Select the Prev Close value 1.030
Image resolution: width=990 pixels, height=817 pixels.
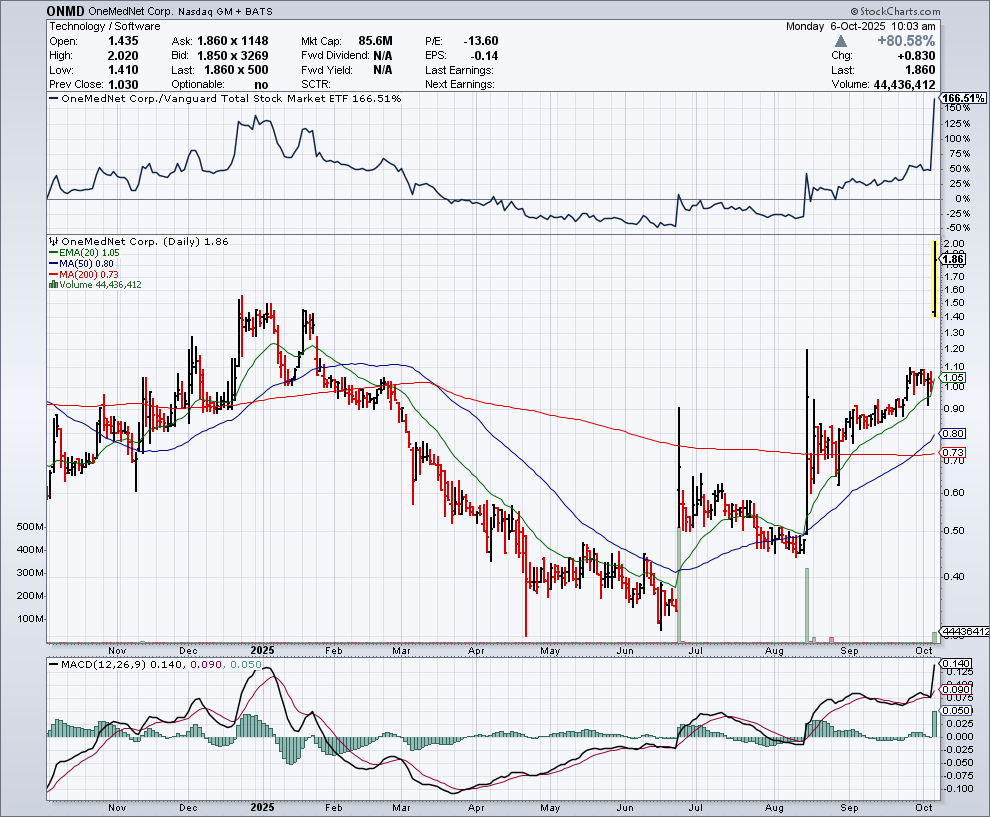tap(123, 85)
